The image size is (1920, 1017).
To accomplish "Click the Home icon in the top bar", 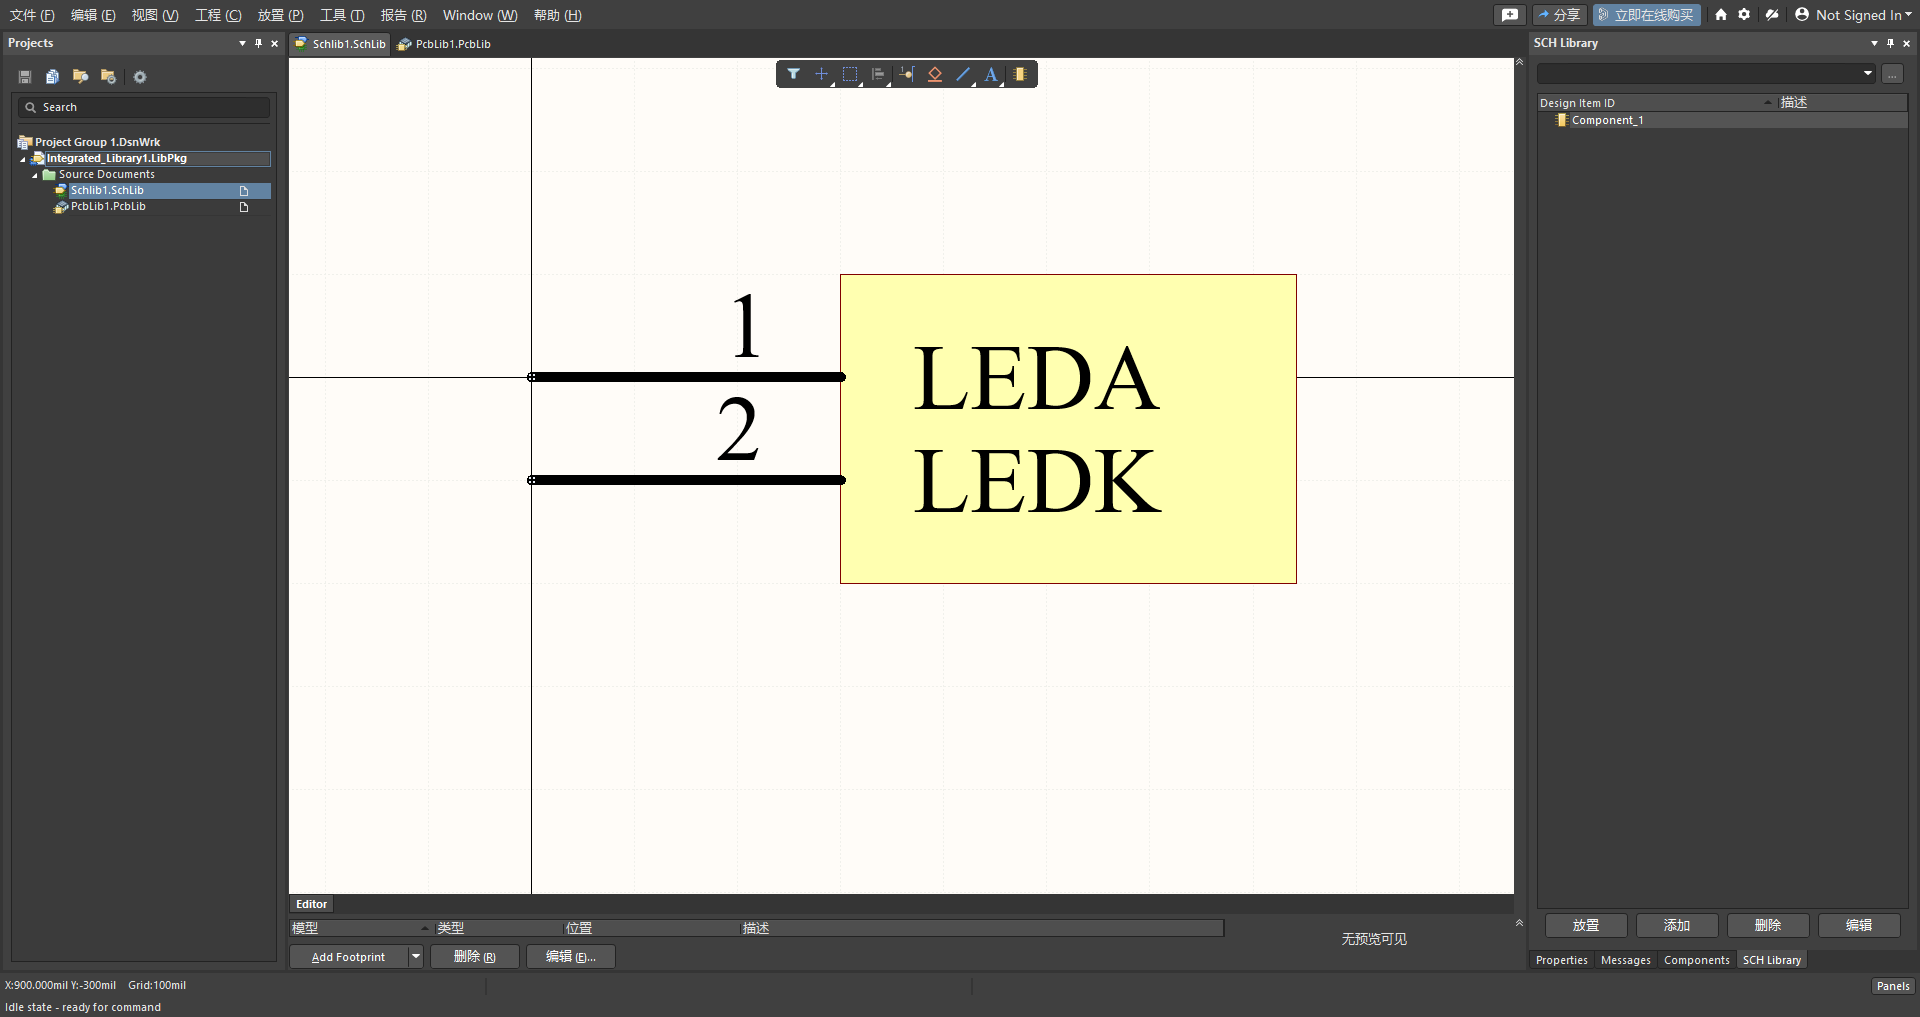I will point(1721,15).
